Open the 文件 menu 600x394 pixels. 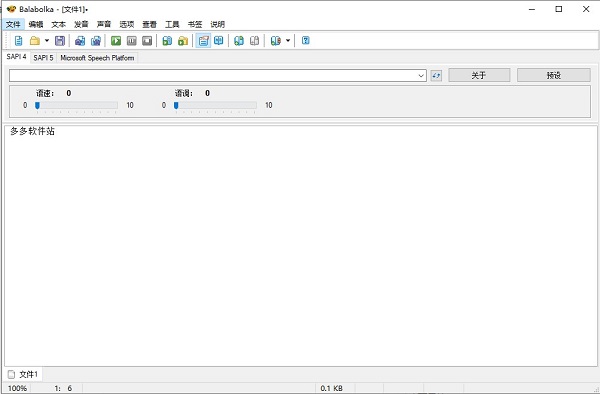pos(13,24)
